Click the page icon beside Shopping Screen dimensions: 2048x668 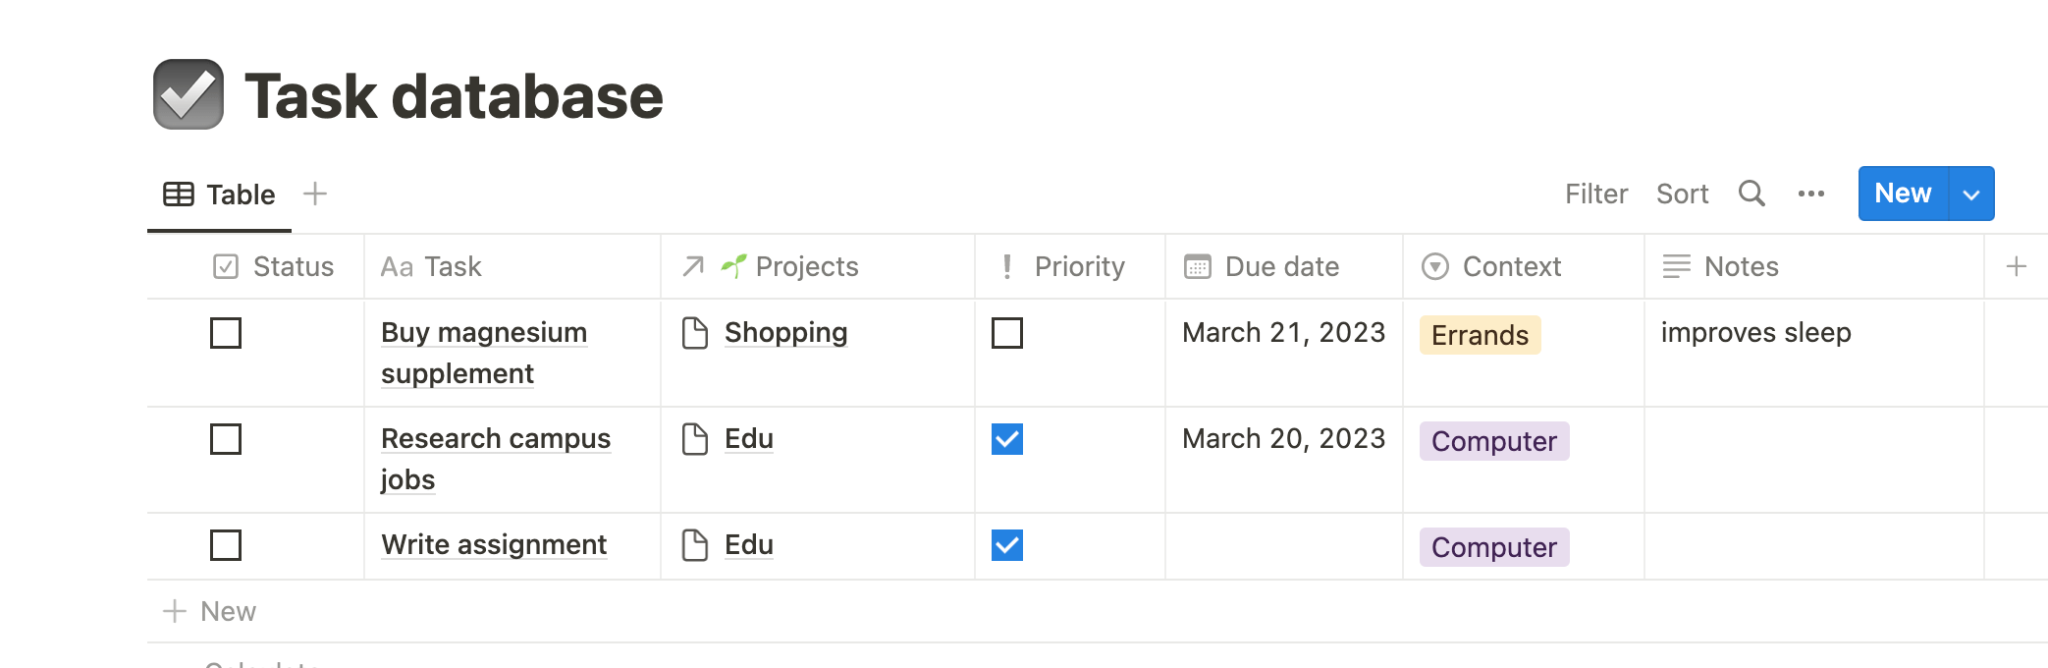(x=694, y=332)
